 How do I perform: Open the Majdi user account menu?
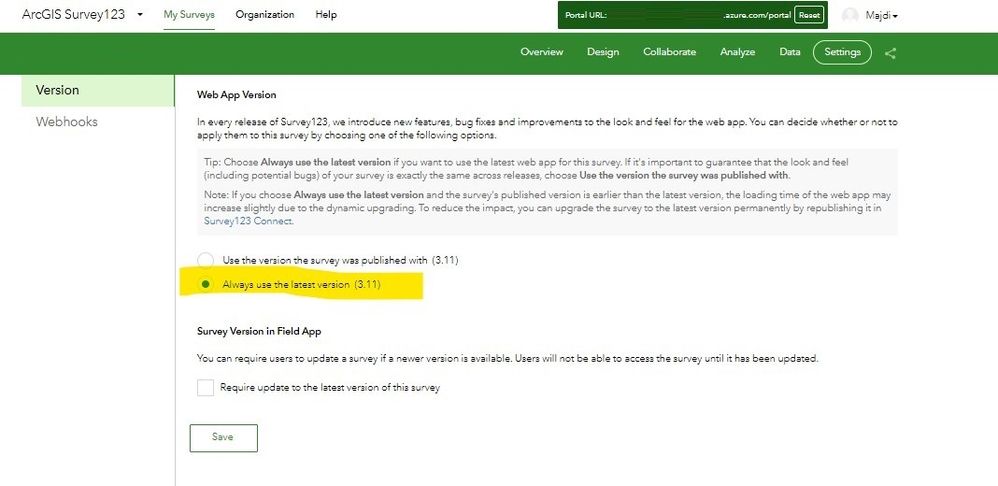pos(882,16)
